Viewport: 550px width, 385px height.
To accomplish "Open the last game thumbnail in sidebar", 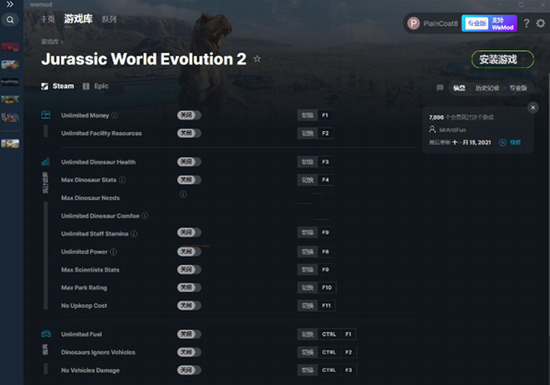I will 10,143.
